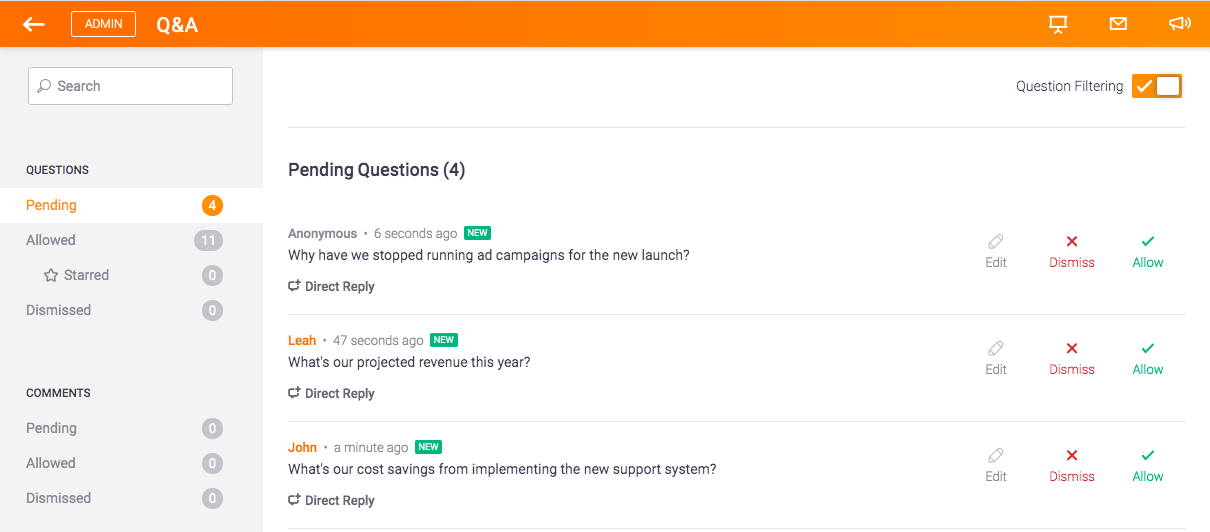The image size is (1210, 532).
Task: Show Dismissed questions
Action: (x=58, y=310)
